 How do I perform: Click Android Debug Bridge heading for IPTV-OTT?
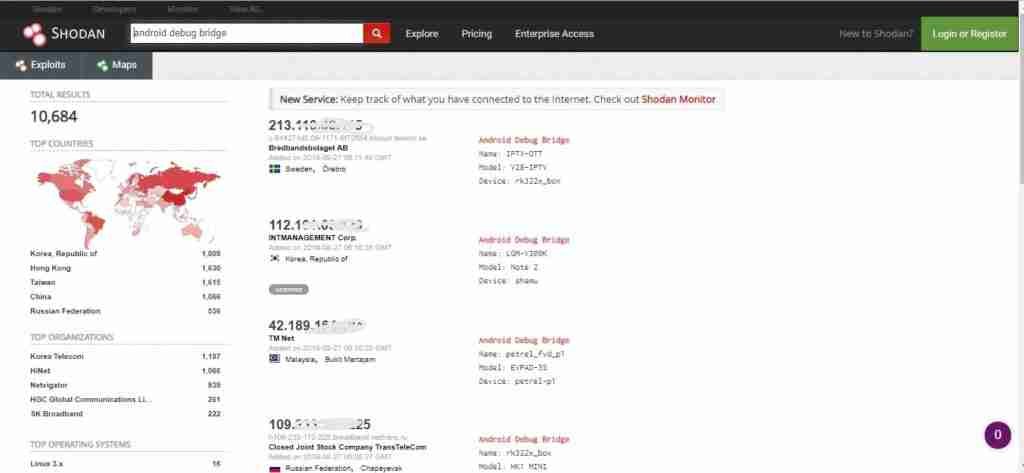coord(524,140)
